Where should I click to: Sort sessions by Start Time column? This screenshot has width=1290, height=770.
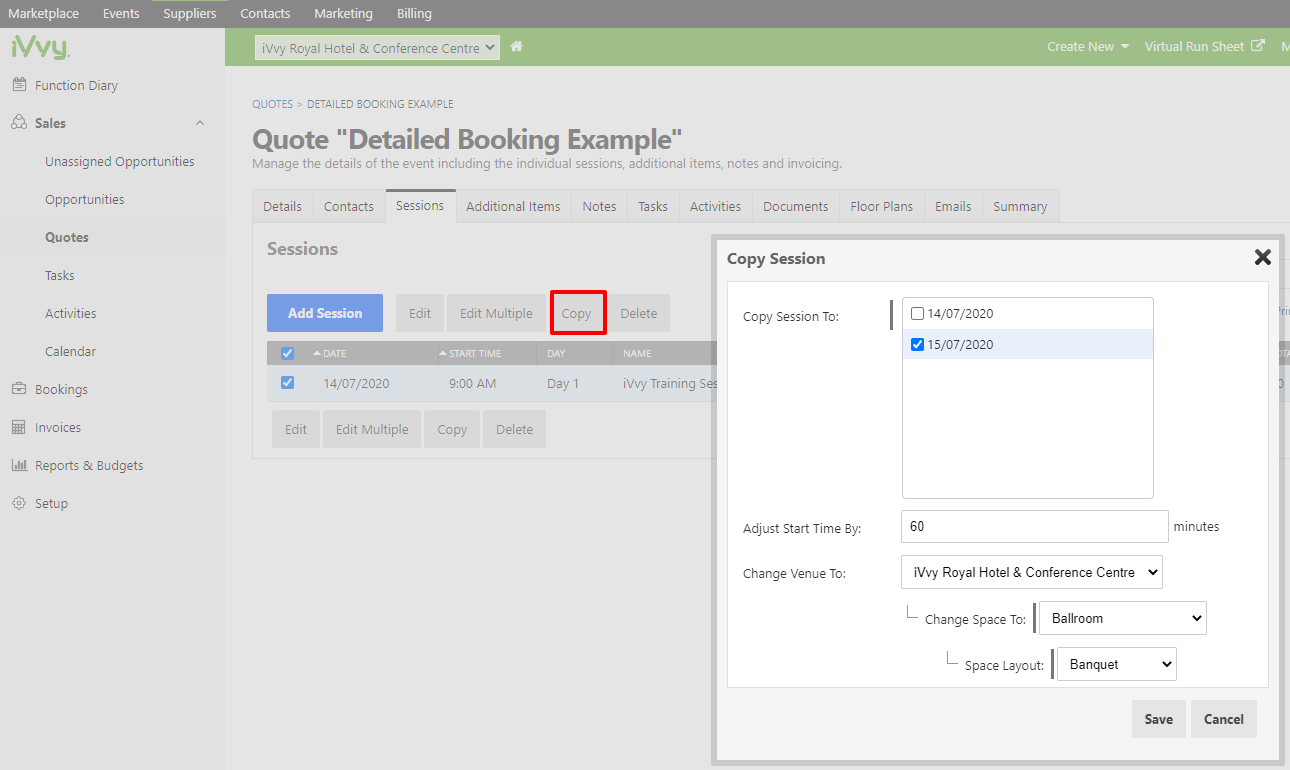click(x=470, y=353)
